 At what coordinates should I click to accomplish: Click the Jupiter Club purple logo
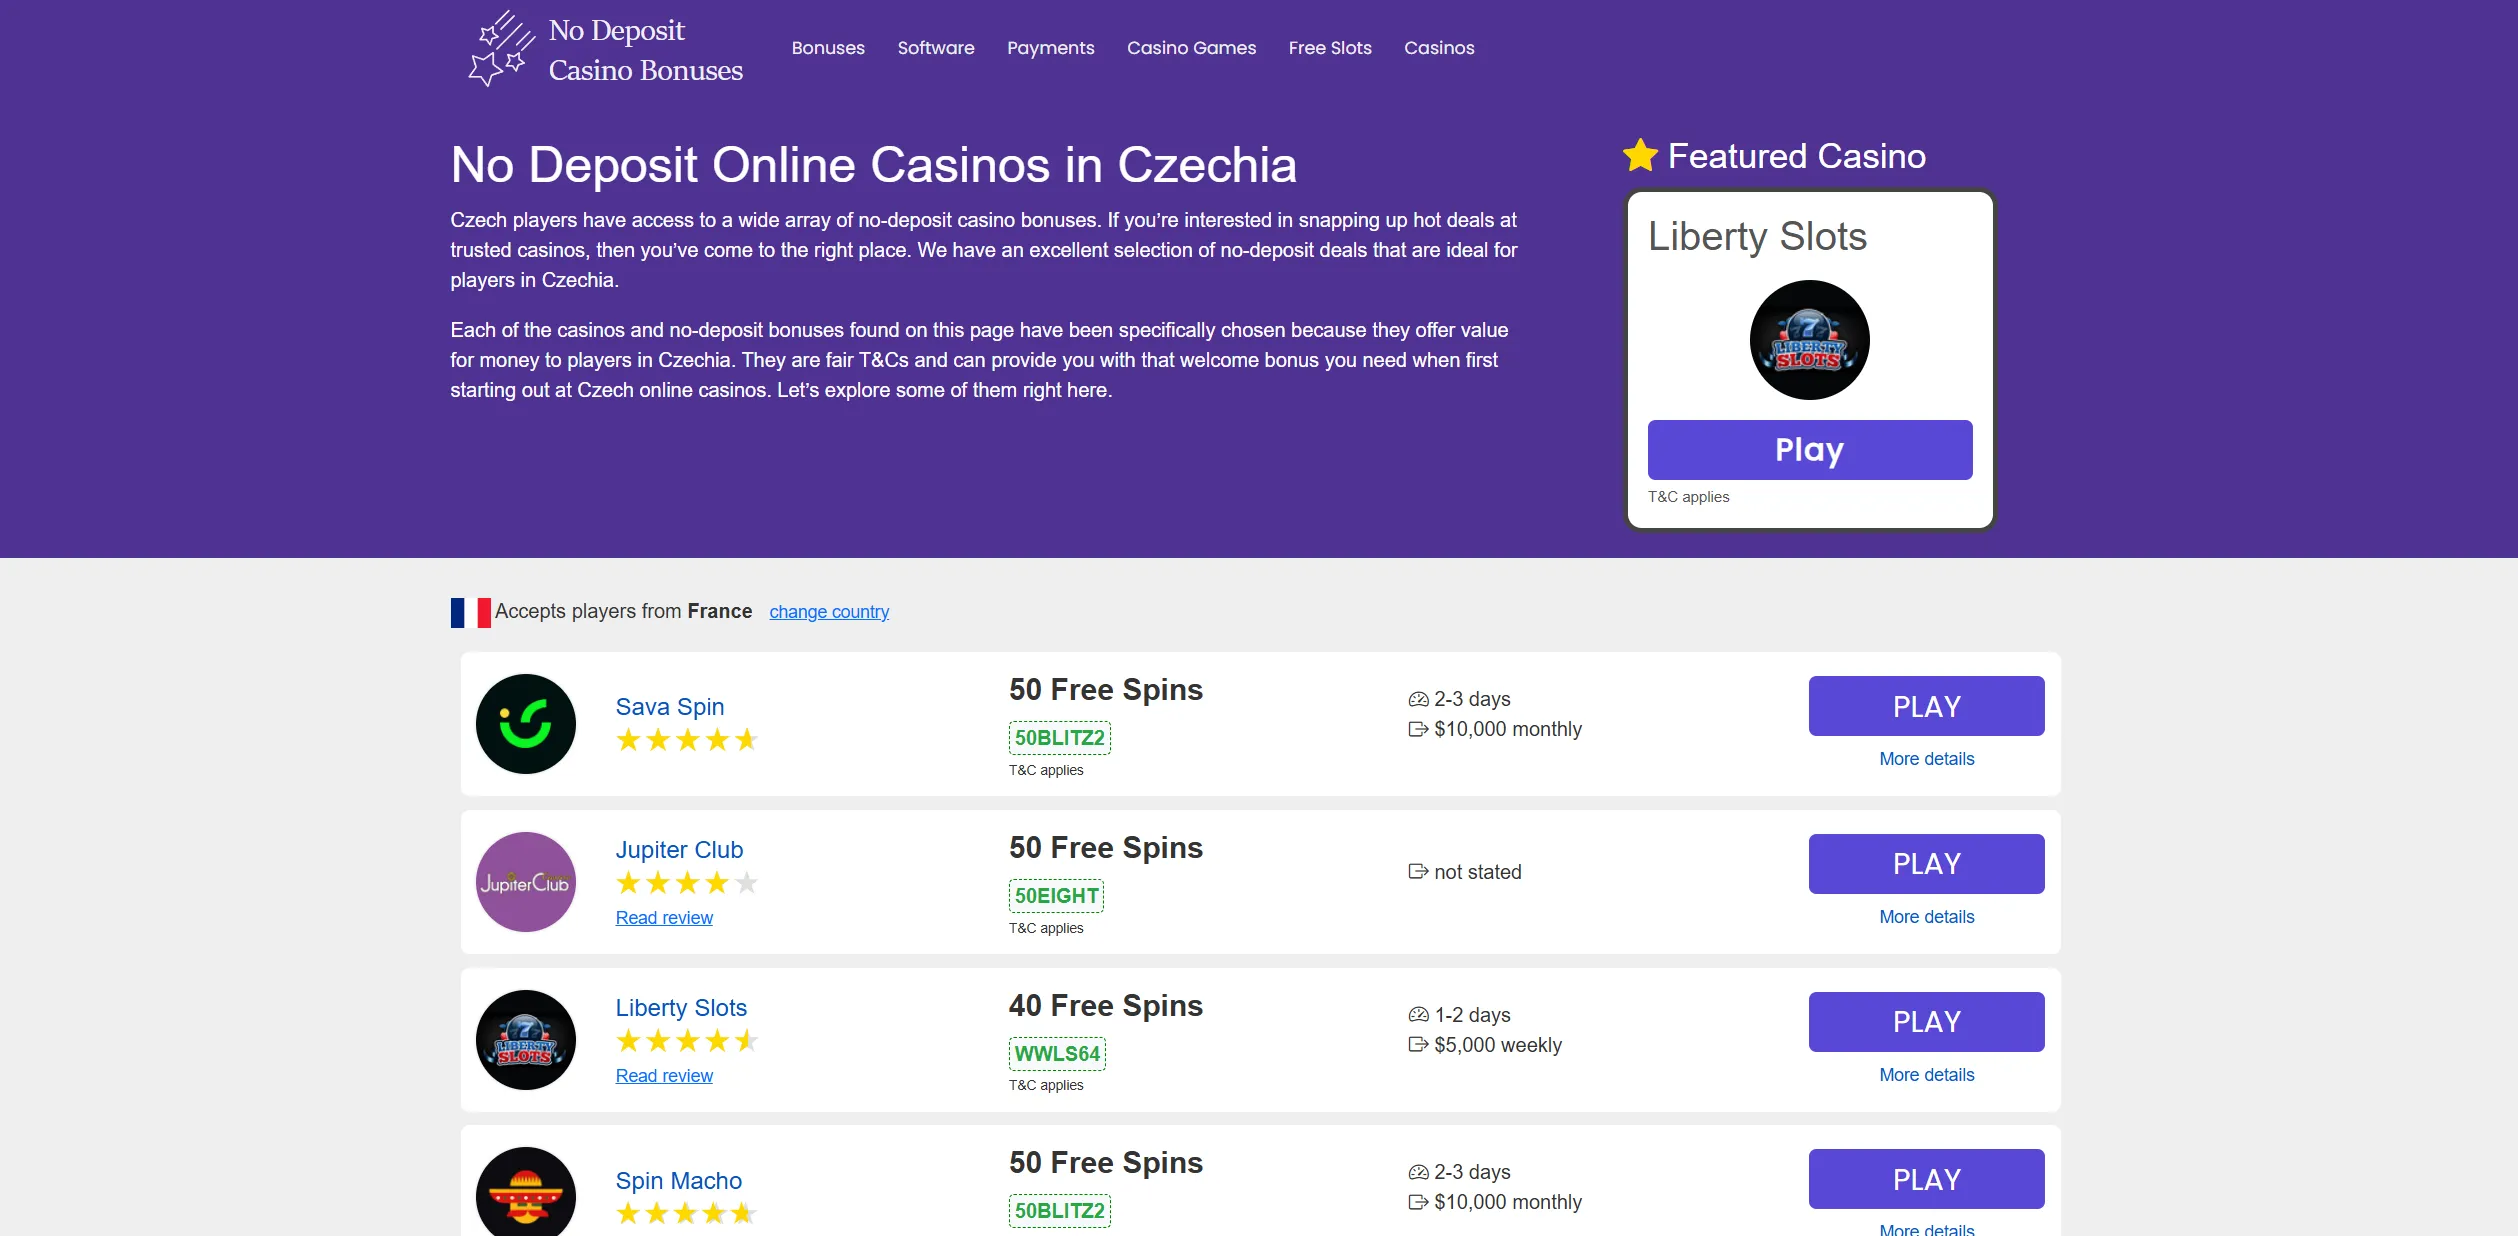click(x=526, y=882)
